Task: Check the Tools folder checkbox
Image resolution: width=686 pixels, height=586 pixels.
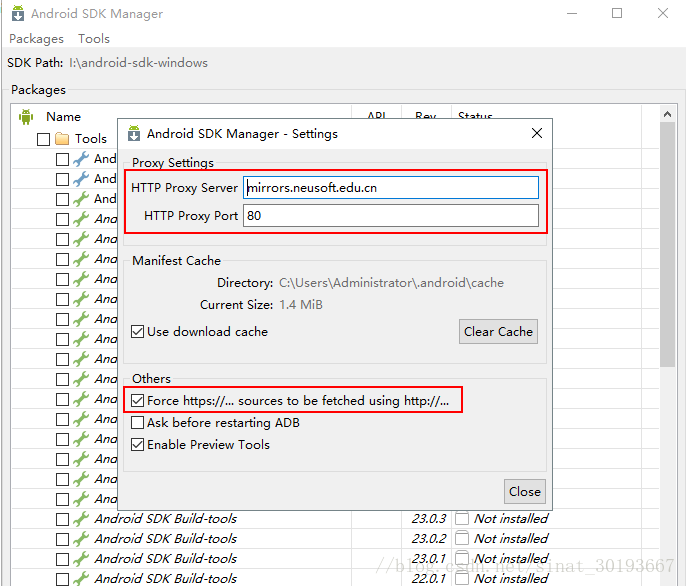Action: click(43, 139)
